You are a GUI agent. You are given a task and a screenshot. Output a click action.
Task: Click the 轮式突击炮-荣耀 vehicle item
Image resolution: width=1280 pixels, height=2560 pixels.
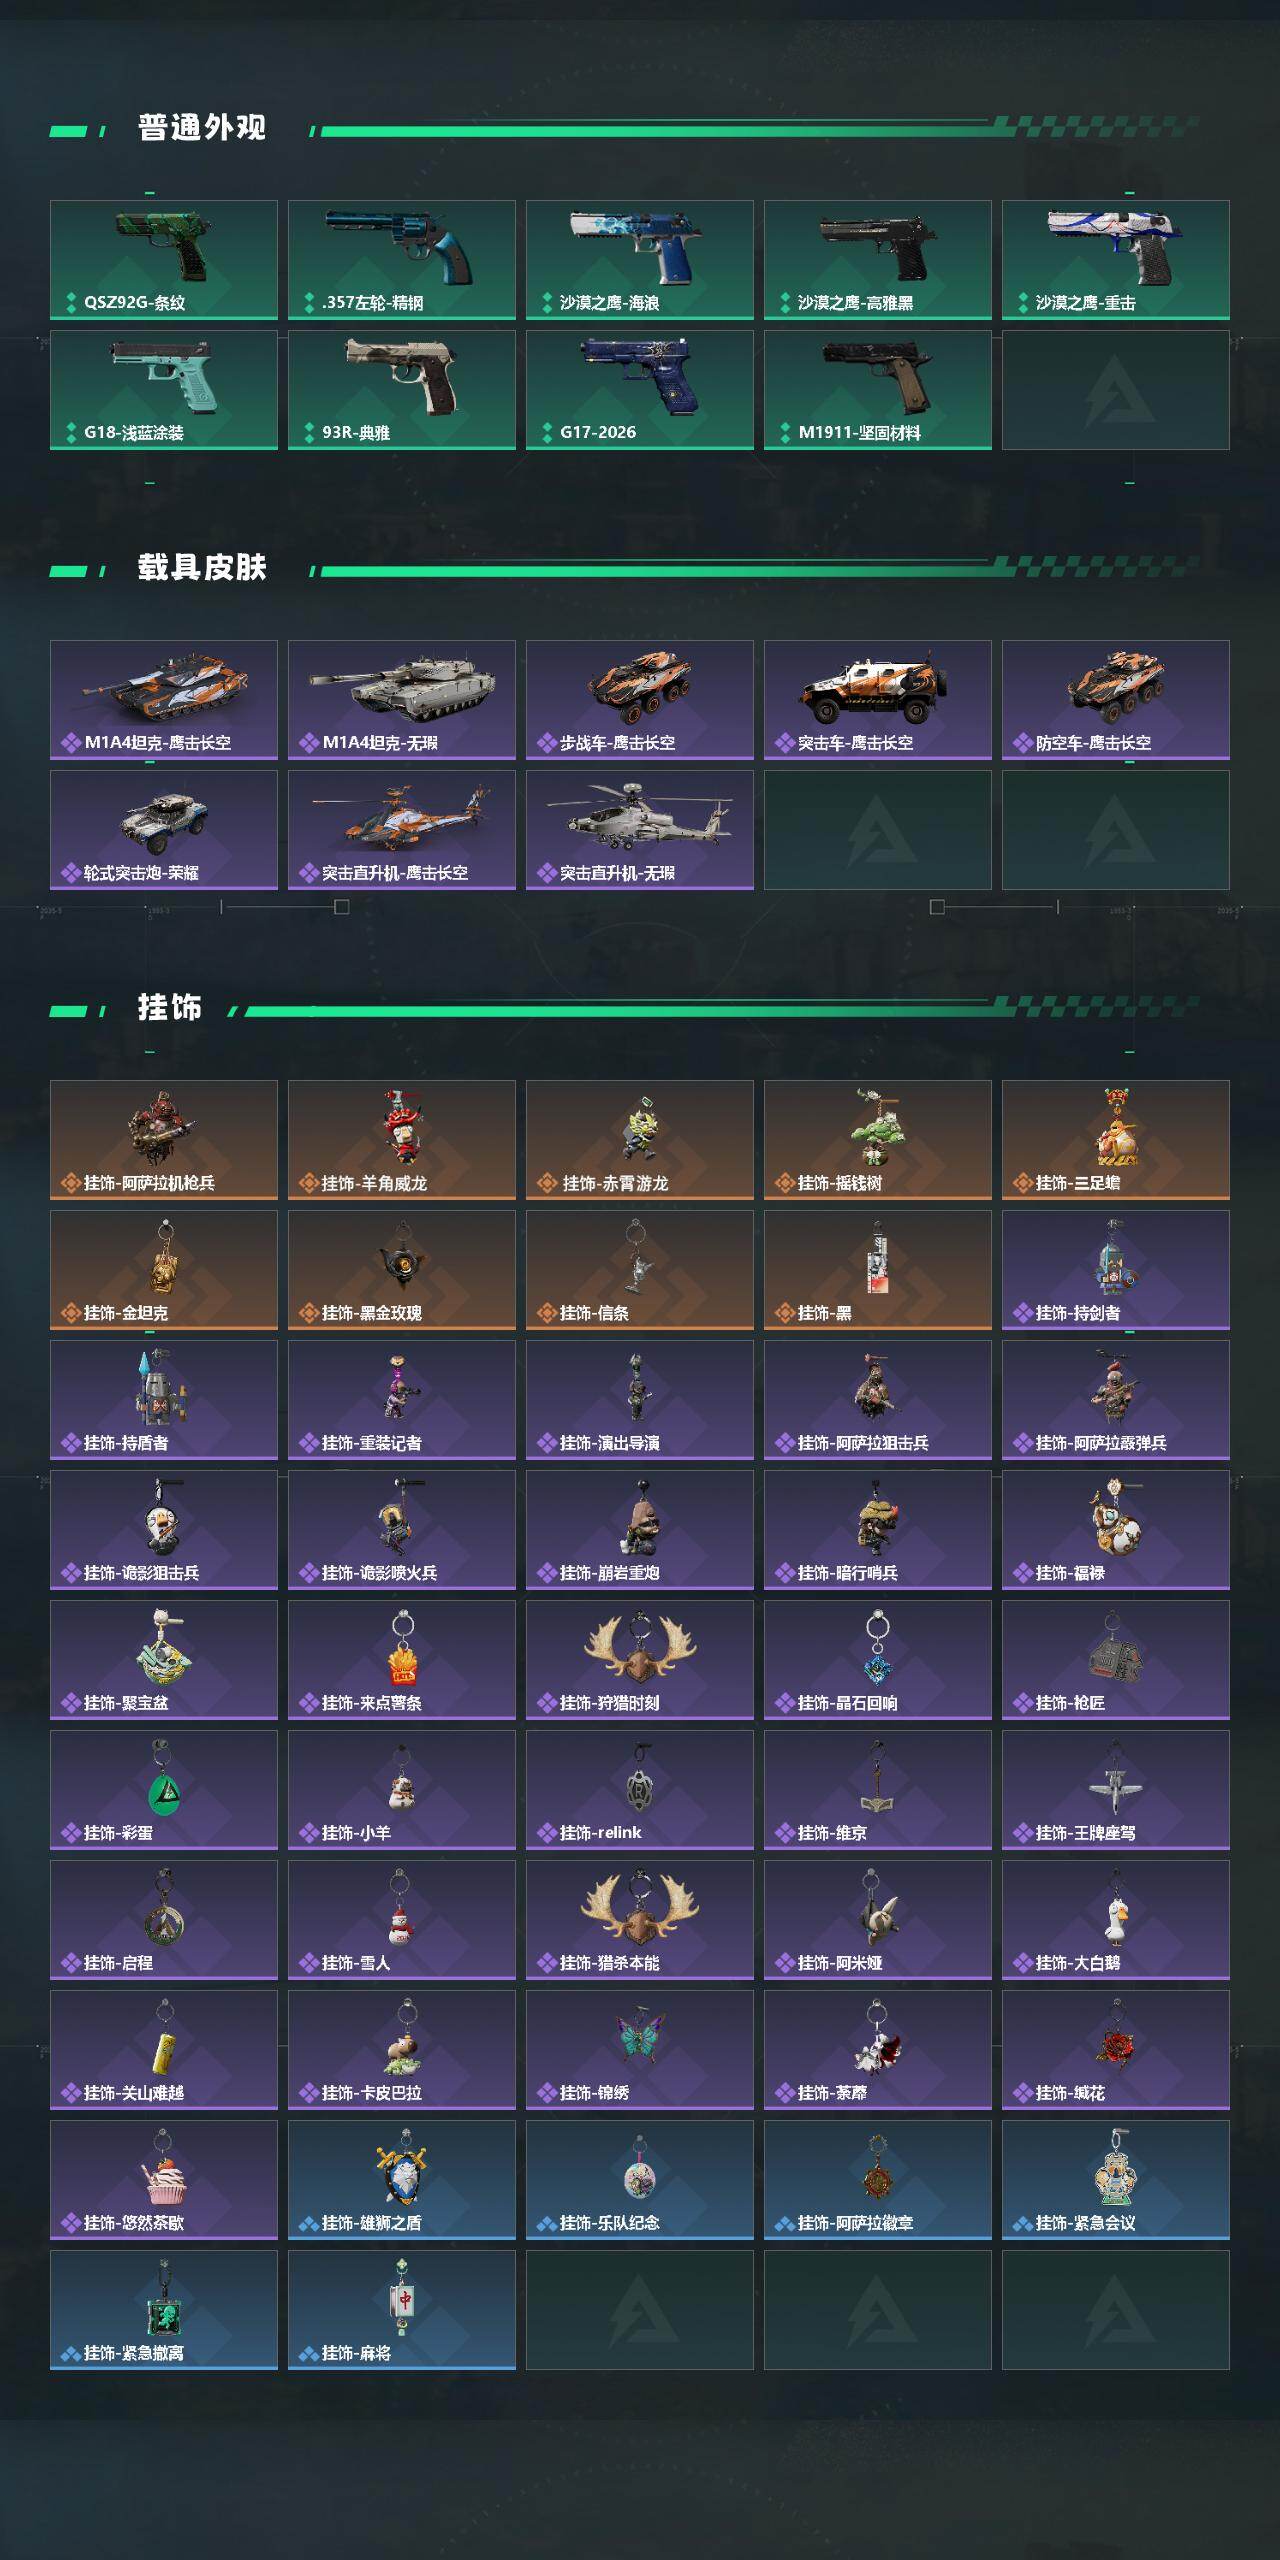click(164, 830)
